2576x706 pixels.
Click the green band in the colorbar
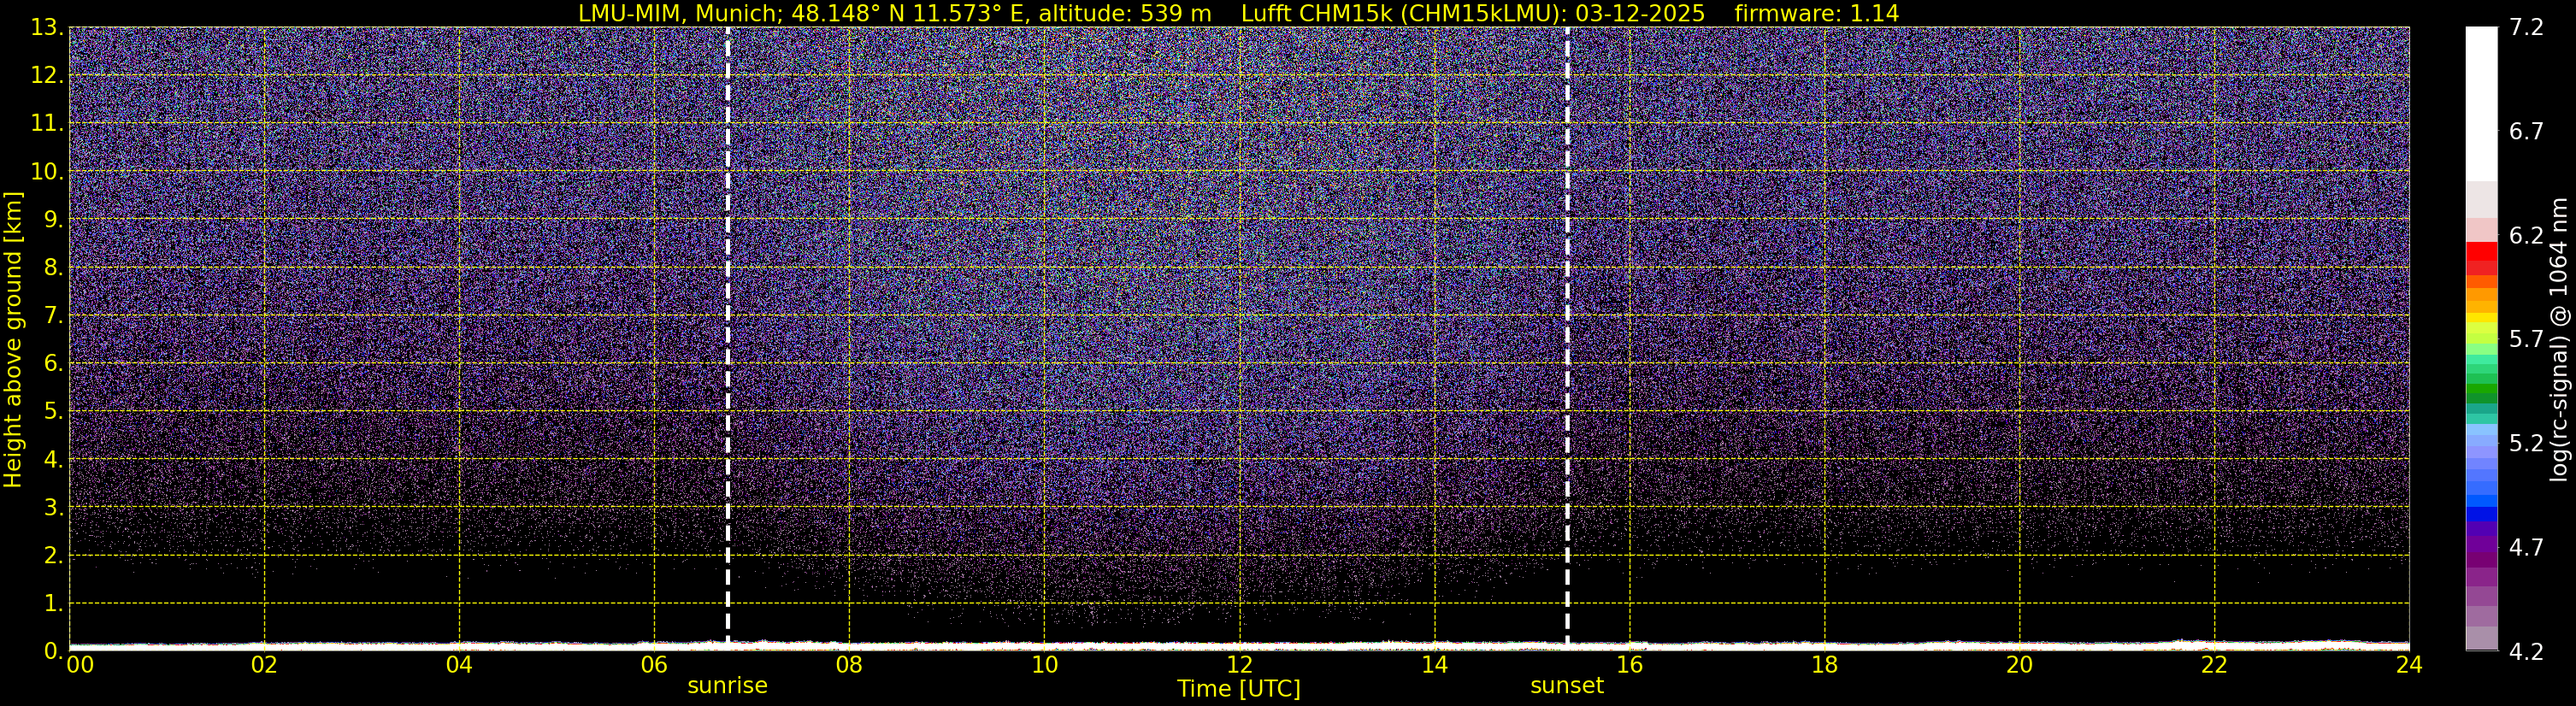(x=2481, y=390)
